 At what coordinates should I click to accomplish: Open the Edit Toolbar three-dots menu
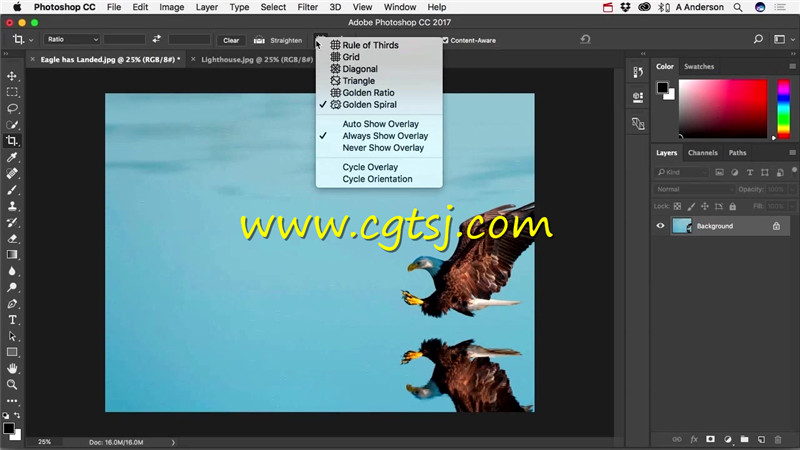12,401
